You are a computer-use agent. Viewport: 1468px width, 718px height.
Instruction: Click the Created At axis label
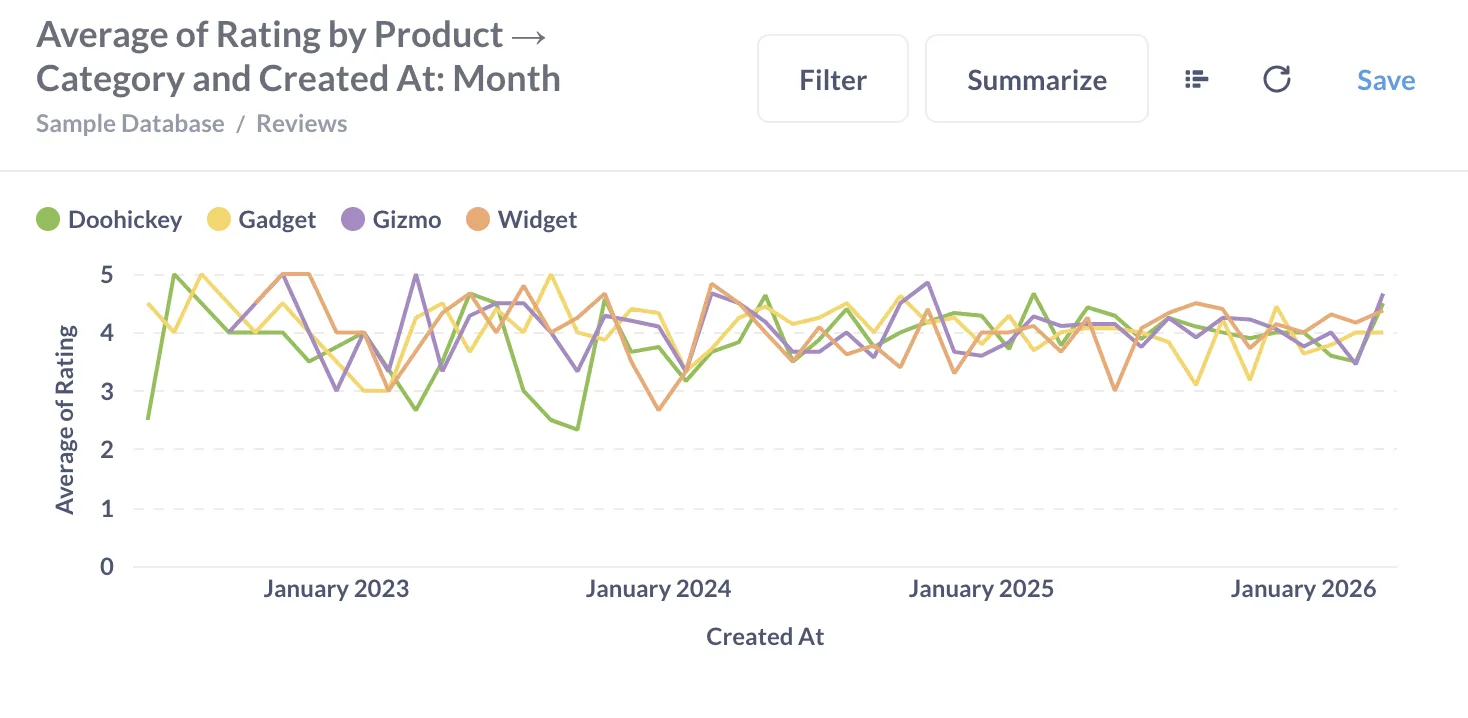click(x=765, y=636)
